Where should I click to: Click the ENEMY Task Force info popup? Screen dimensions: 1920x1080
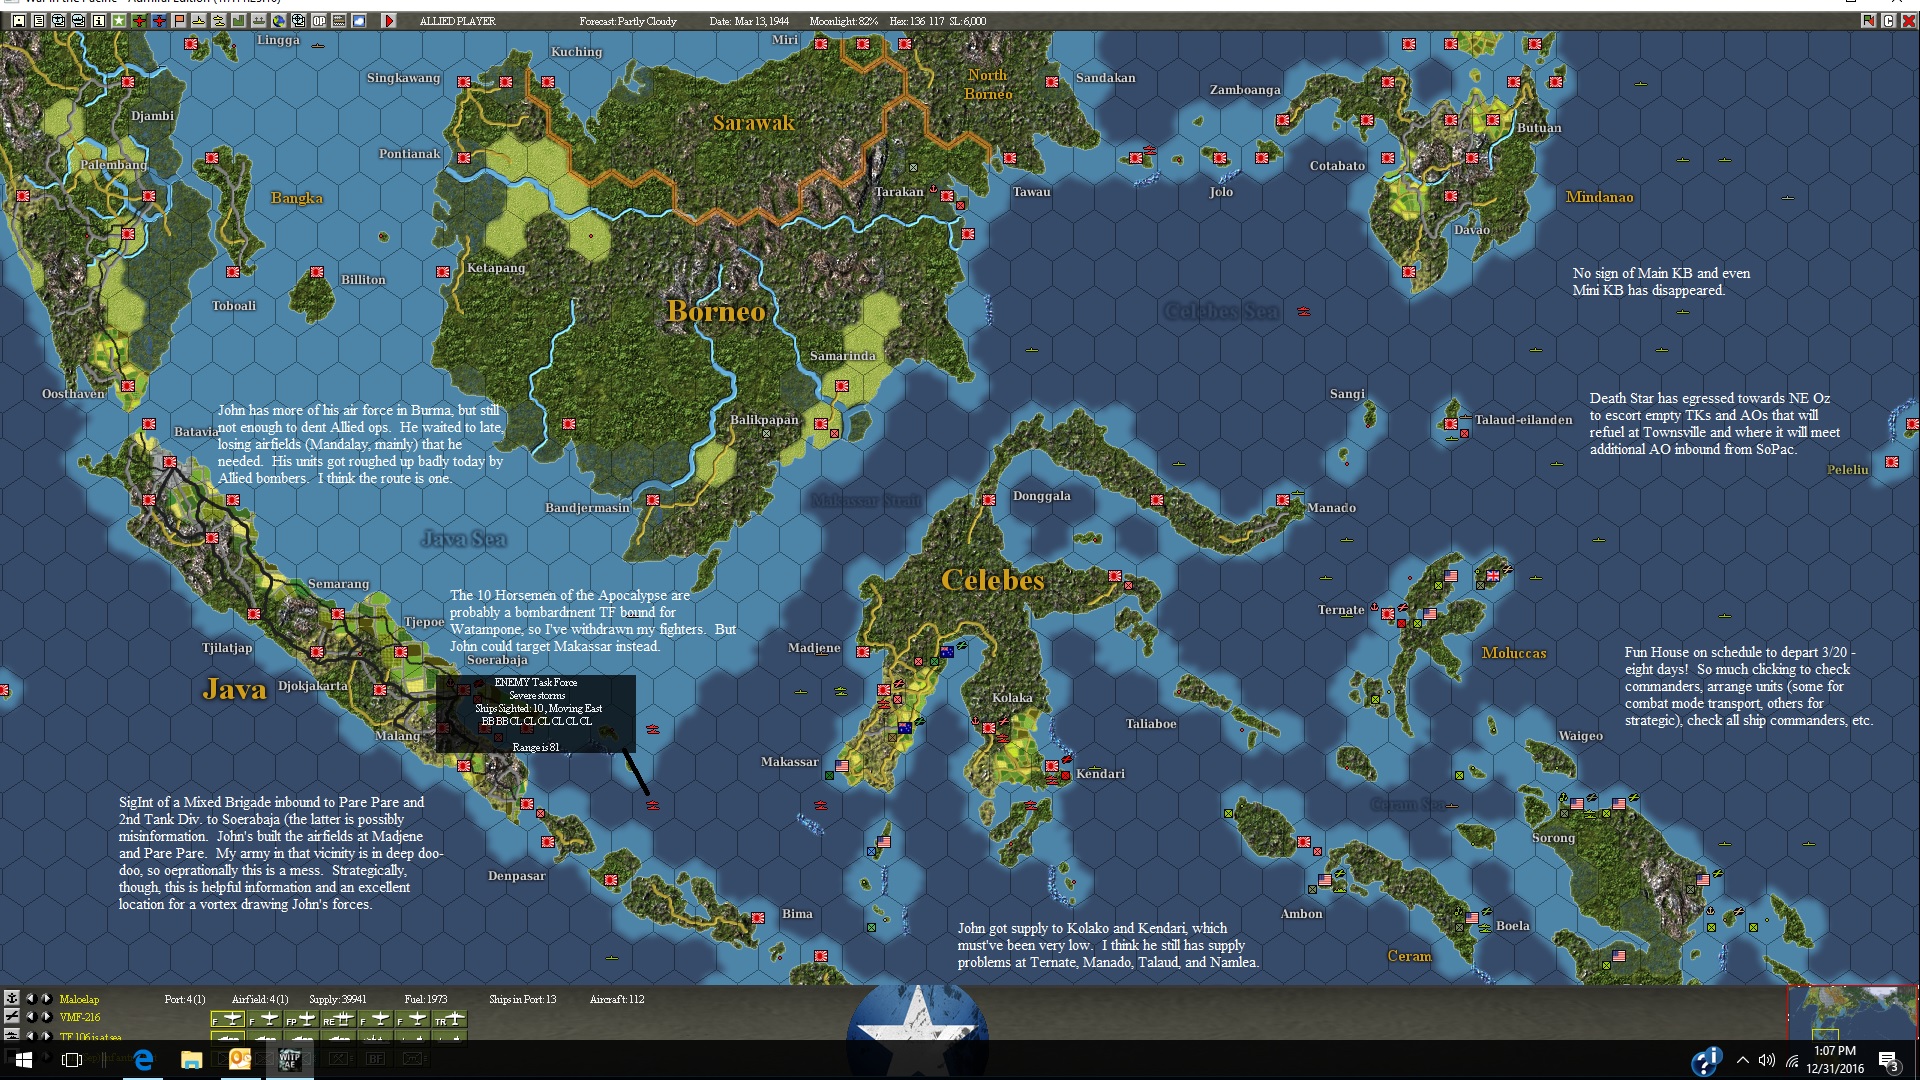535,714
